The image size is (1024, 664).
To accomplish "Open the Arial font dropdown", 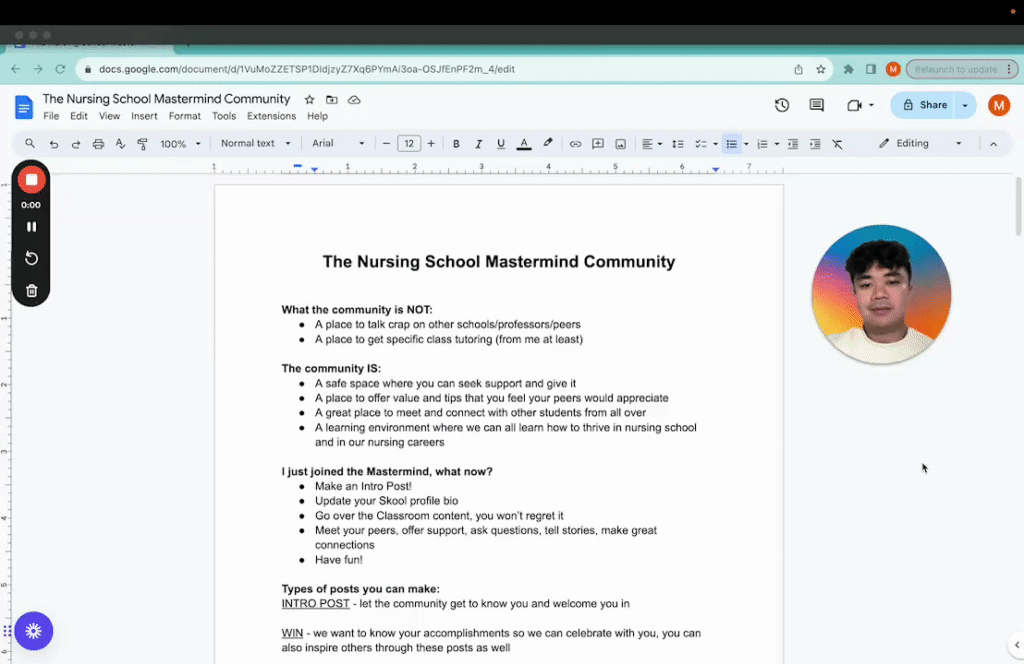I will tap(338, 144).
